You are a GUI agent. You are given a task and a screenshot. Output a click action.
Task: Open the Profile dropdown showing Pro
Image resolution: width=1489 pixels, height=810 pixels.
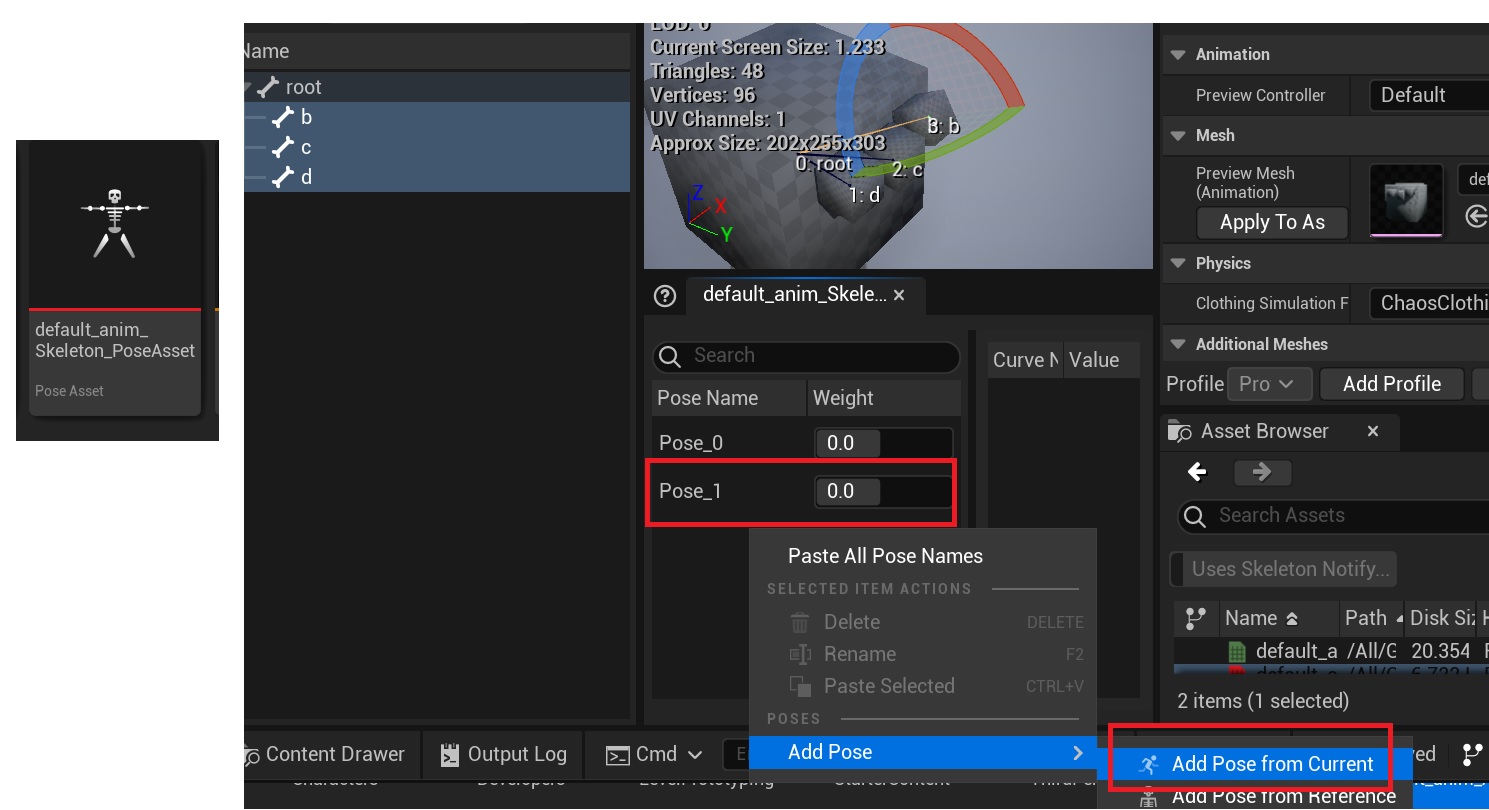coord(1269,384)
